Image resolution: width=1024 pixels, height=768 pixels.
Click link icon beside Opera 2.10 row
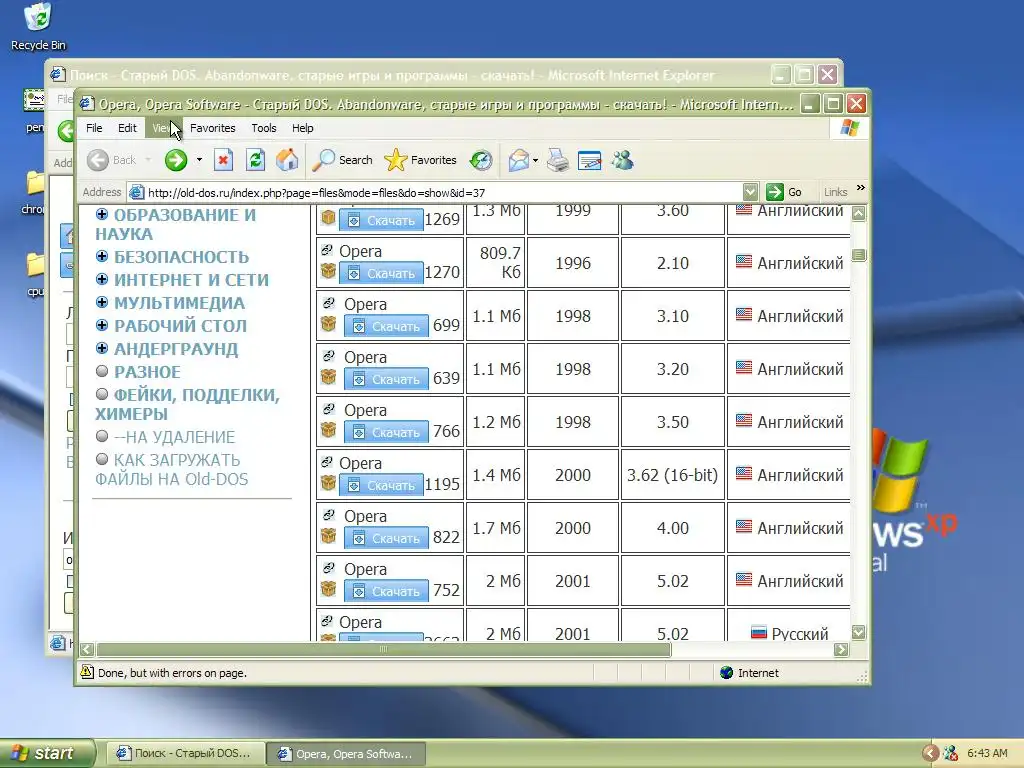point(327,249)
